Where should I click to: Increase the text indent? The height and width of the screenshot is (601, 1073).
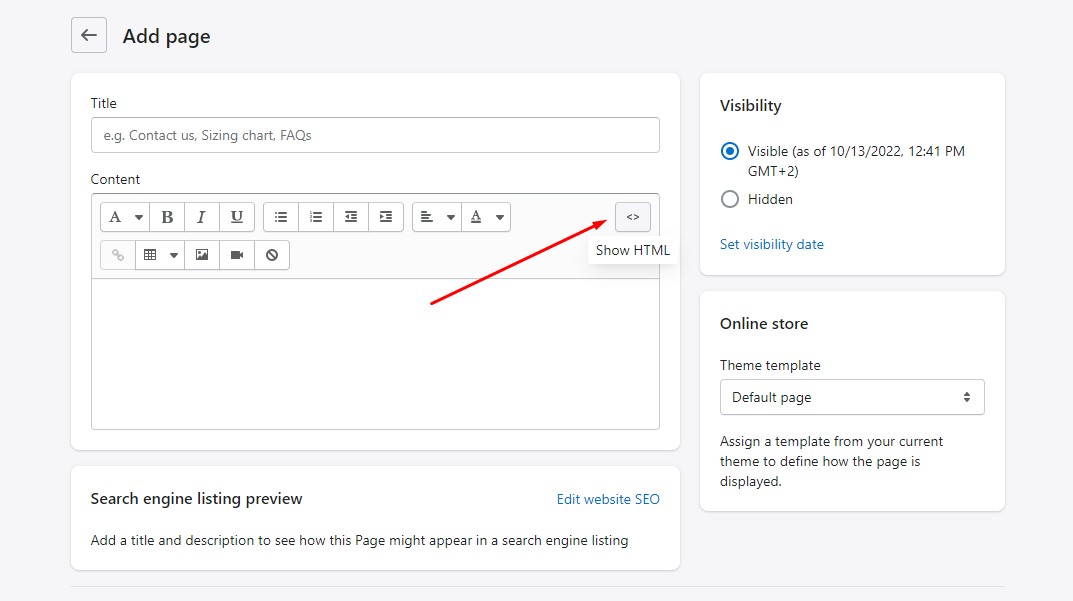point(385,216)
